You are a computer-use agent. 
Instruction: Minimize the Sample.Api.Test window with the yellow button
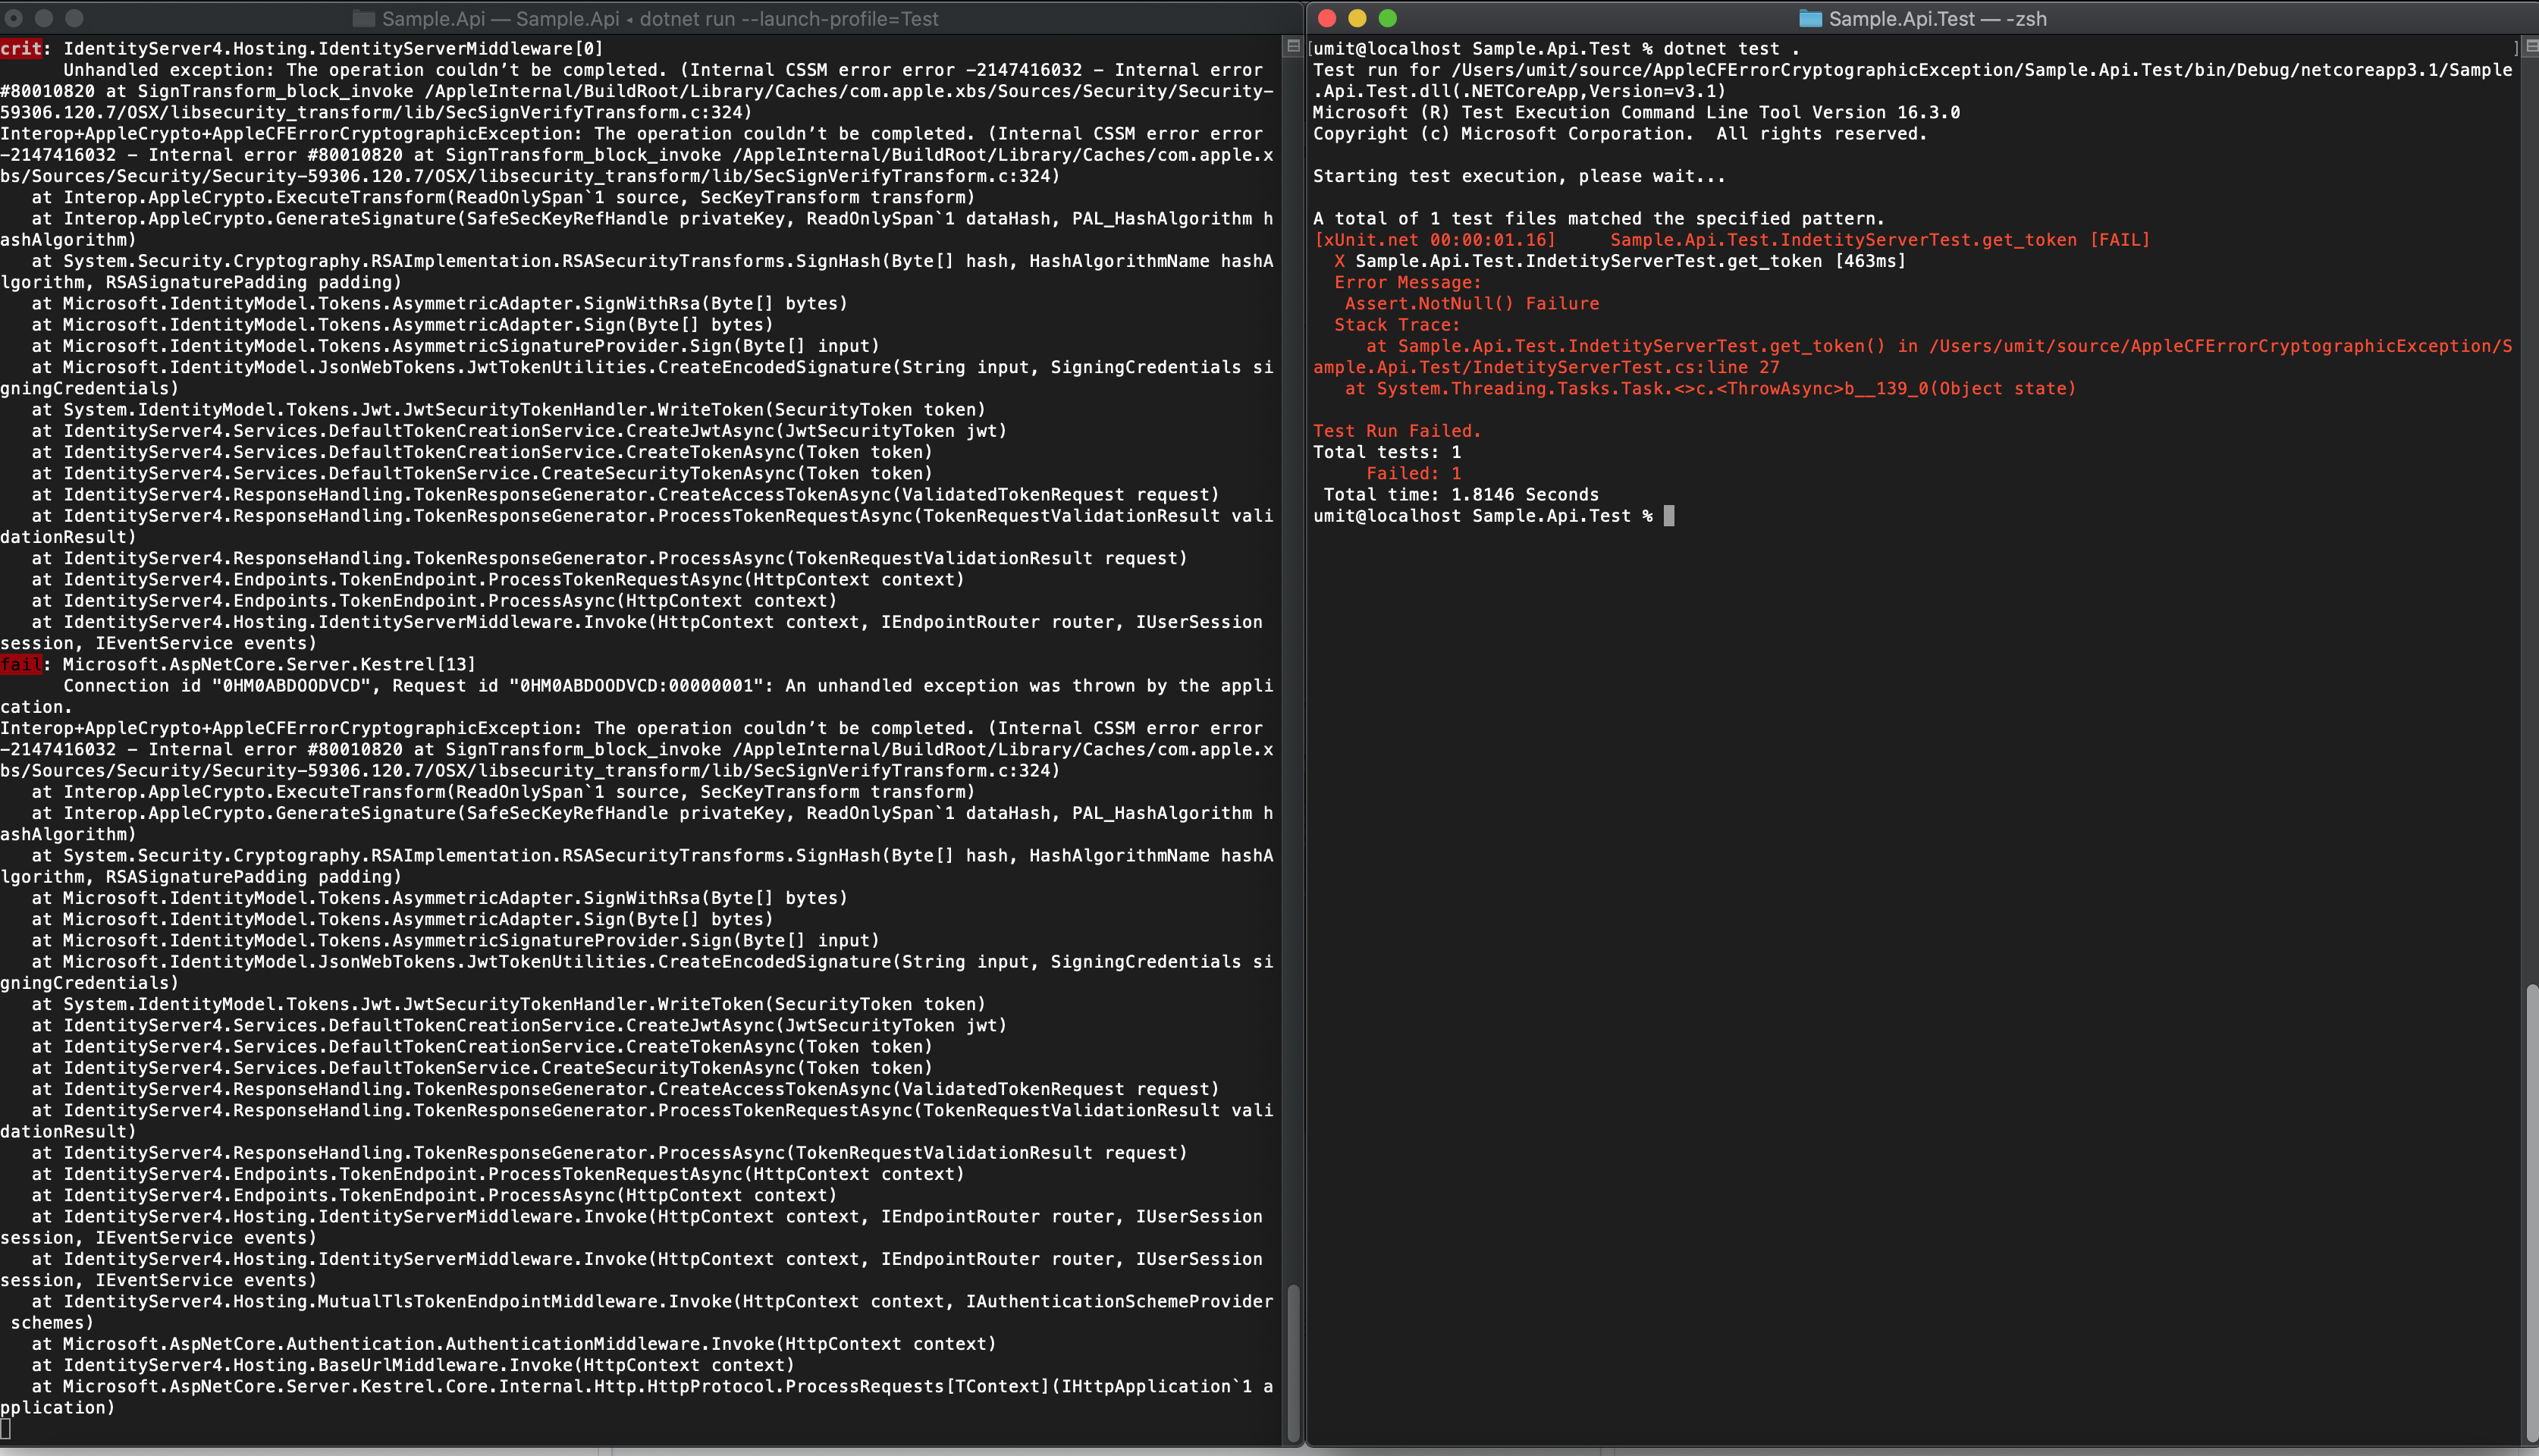tap(1357, 18)
